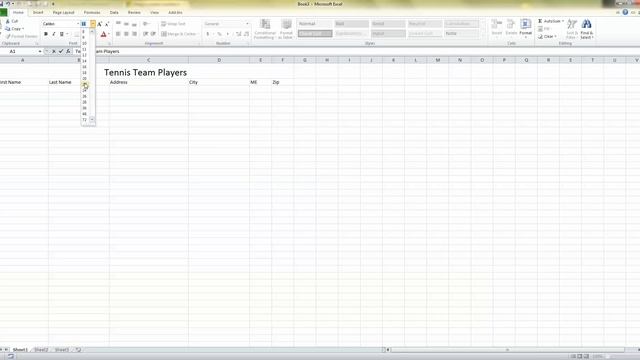Apply the Calculation cell style
640x360 pixels.
coord(462,24)
